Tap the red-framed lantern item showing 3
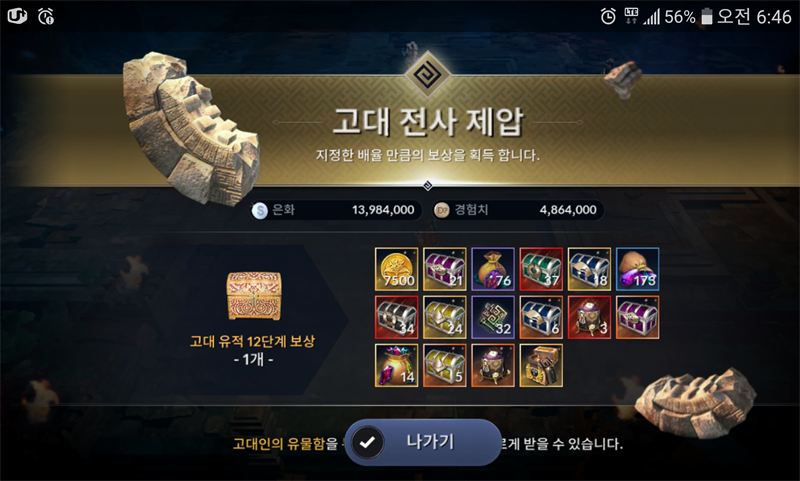The height and width of the screenshot is (481, 800). tap(589, 317)
